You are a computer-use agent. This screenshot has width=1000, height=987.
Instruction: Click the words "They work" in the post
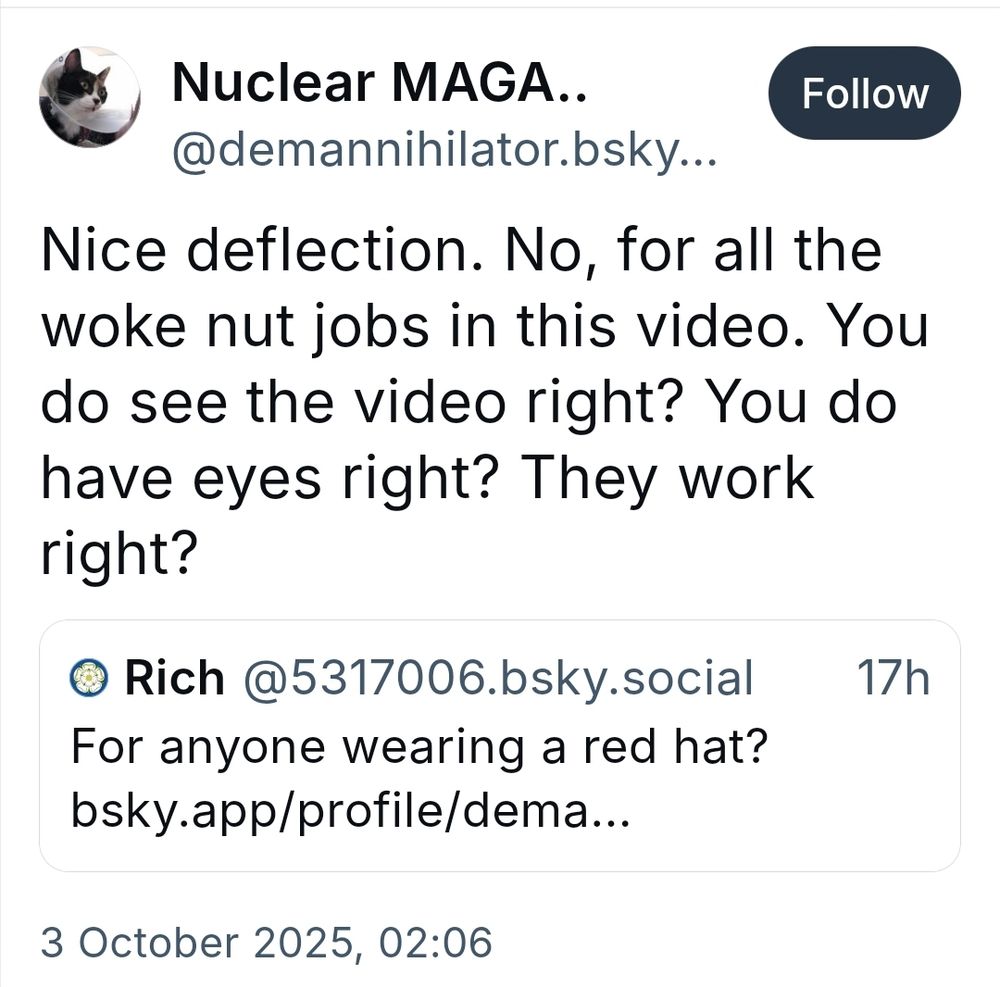[668, 477]
